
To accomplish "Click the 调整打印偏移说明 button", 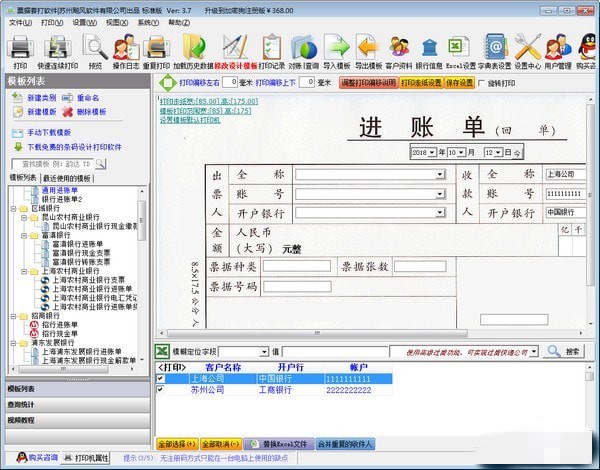I will (368, 83).
